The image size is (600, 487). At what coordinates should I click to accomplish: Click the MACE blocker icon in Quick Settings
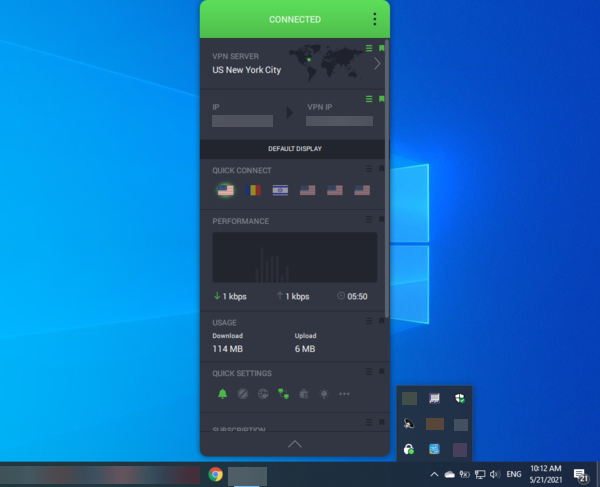[x=243, y=394]
